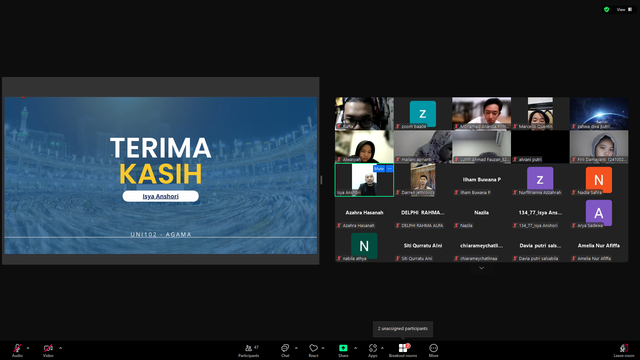Screen dimensions: 640x360
Task: Open the React emoji menu
Action: tap(313, 350)
